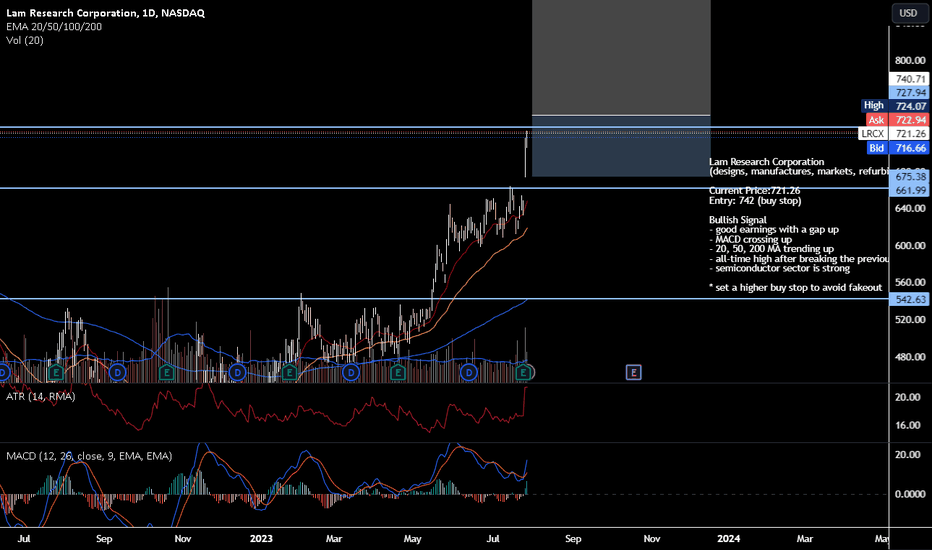Open the December 2022 dividend marker
The image size is (932, 550).
pyautogui.click(x=238, y=373)
